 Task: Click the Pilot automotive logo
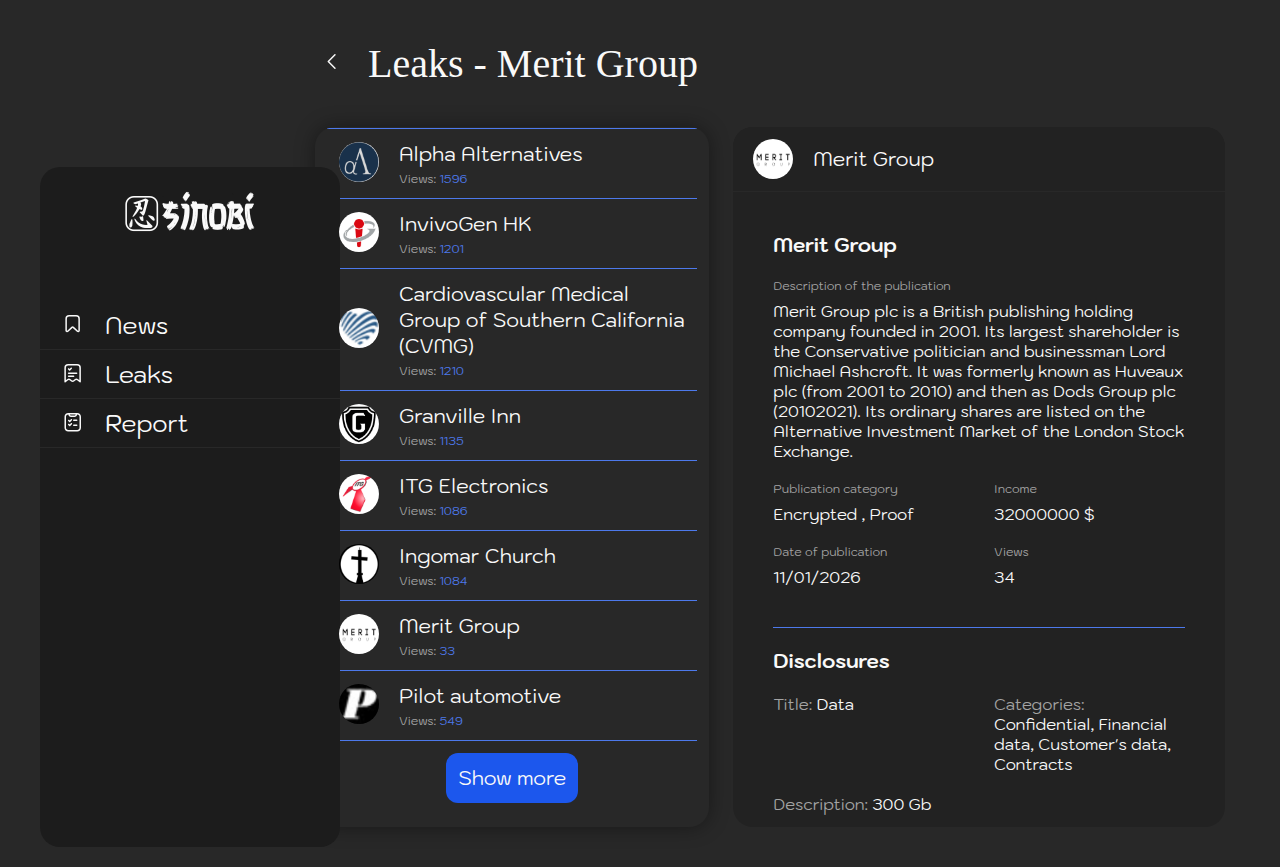click(359, 704)
